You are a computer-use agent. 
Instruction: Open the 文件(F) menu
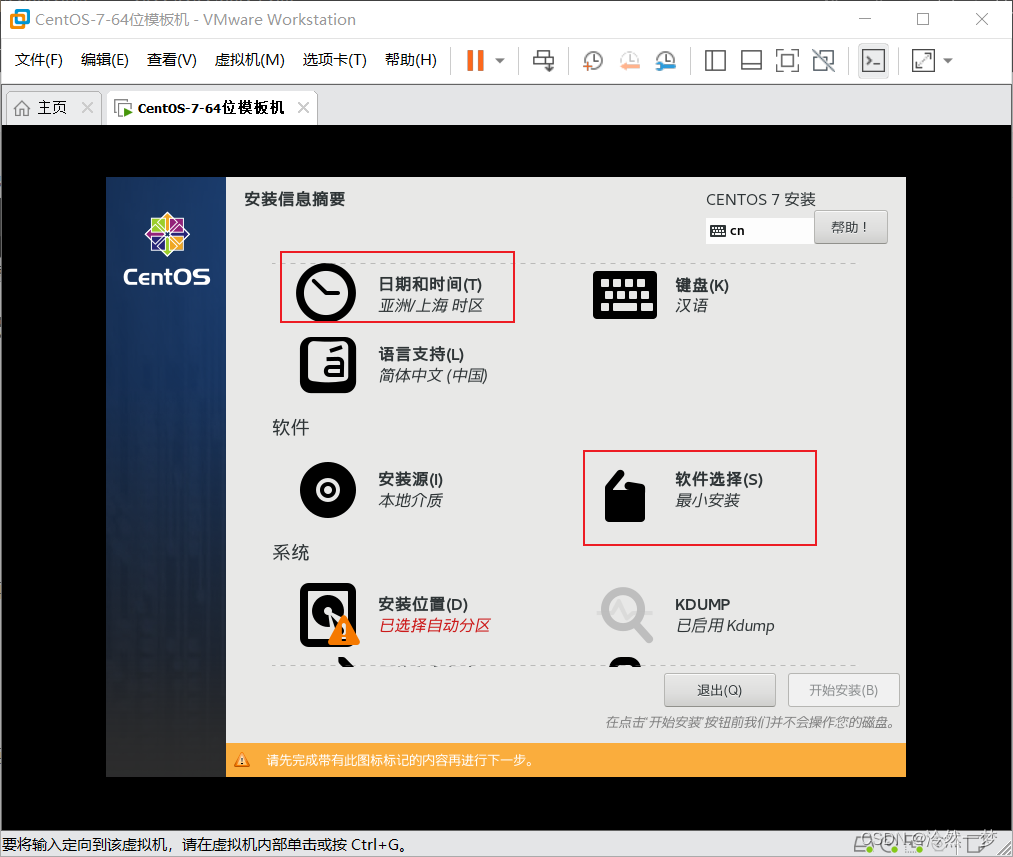tap(39, 60)
